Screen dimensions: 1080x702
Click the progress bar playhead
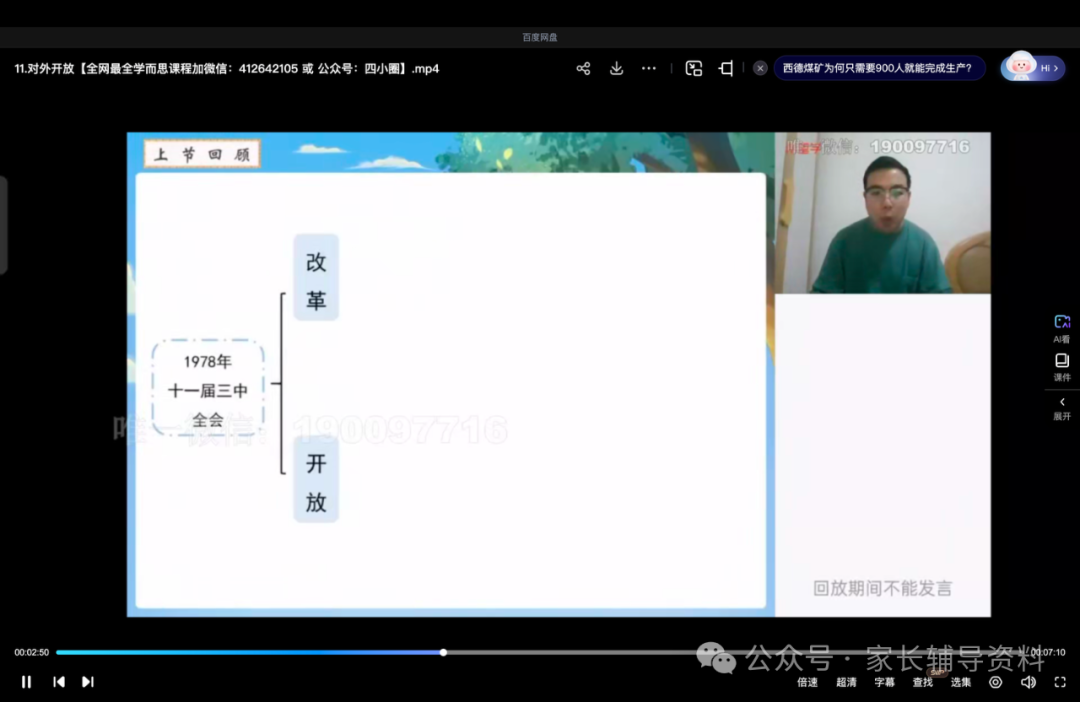coord(444,652)
